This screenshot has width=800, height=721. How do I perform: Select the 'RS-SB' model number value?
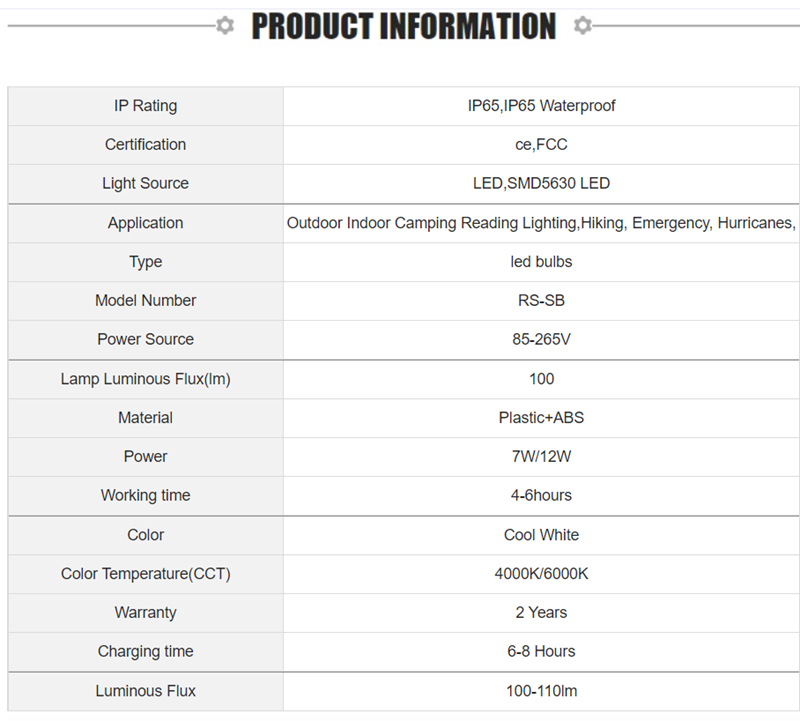click(541, 301)
